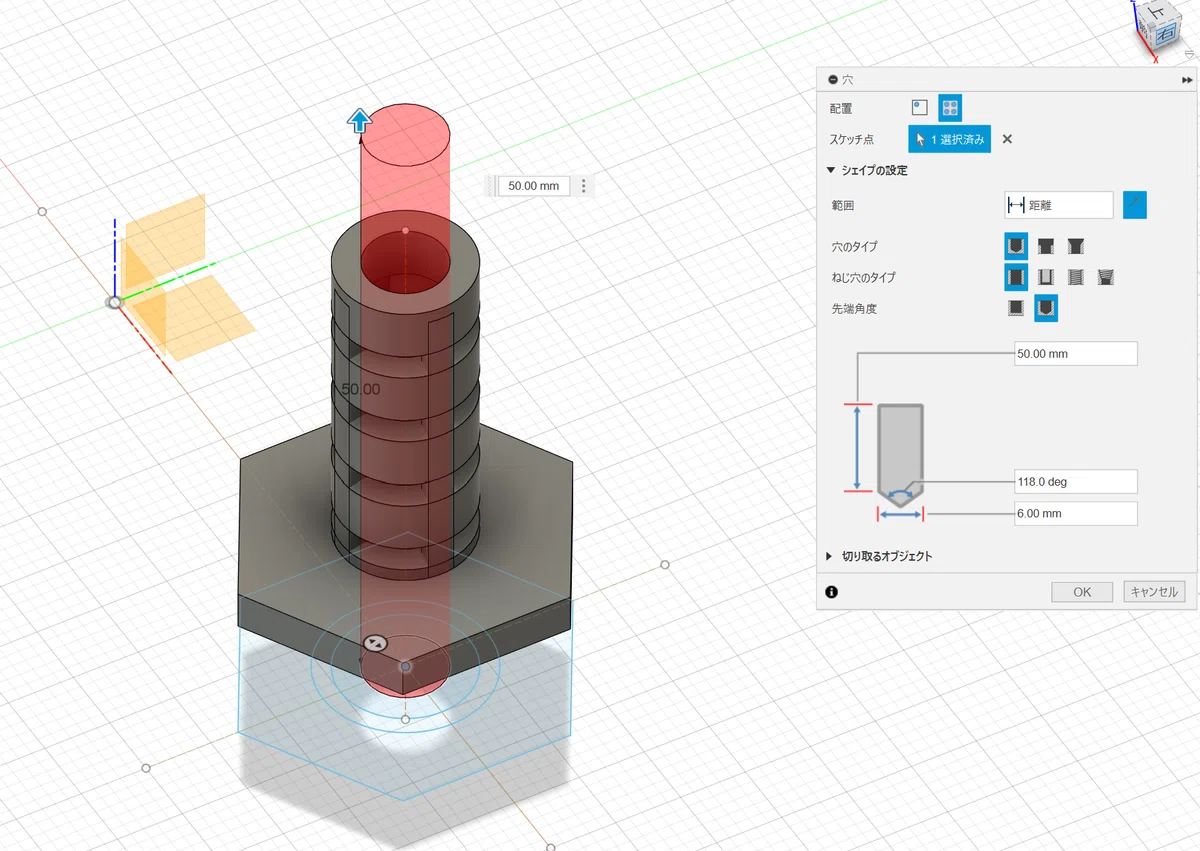Collapse the 穴 dialog using minus icon
The image size is (1200, 851).
coord(832,79)
